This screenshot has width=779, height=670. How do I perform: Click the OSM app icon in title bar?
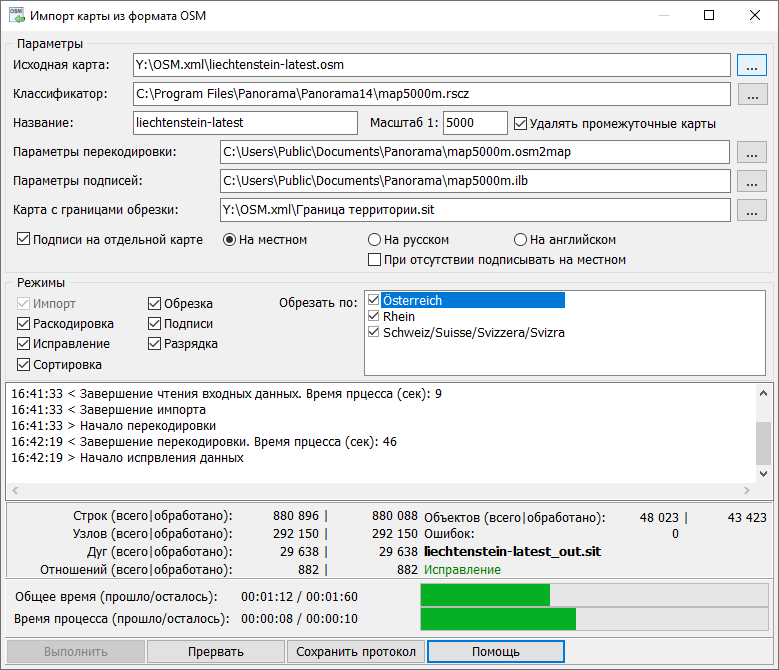[15, 16]
